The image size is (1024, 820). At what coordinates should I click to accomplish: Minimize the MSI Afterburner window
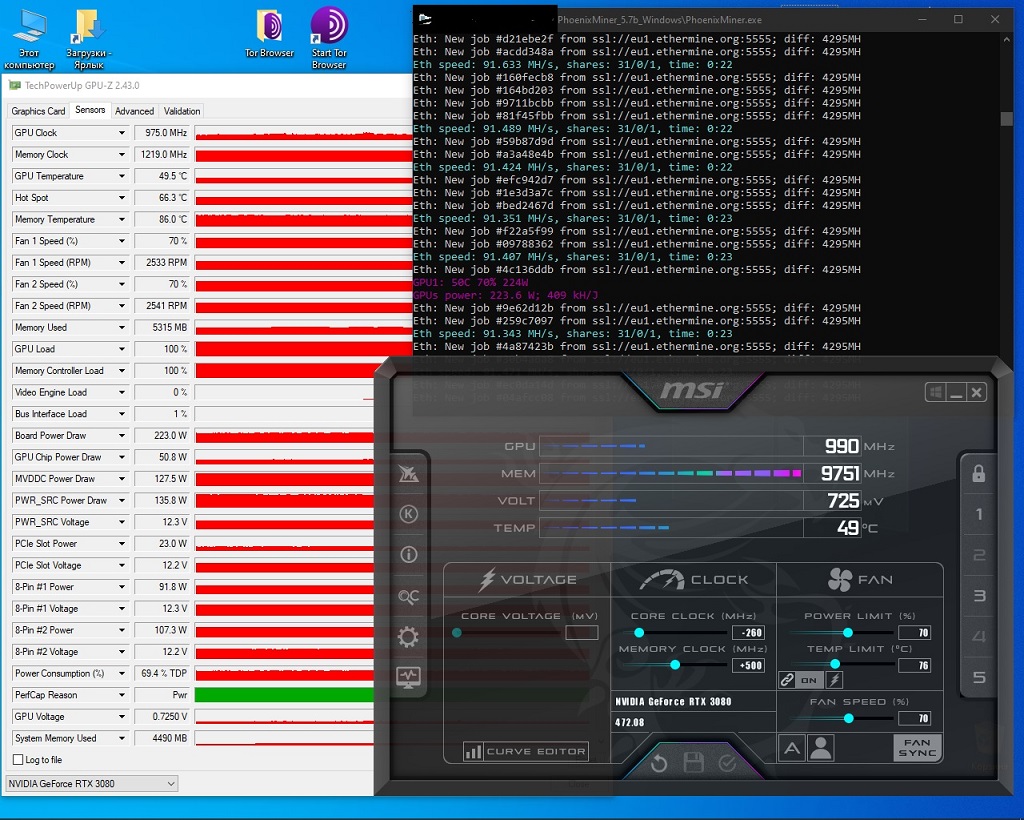pyautogui.click(x=957, y=392)
